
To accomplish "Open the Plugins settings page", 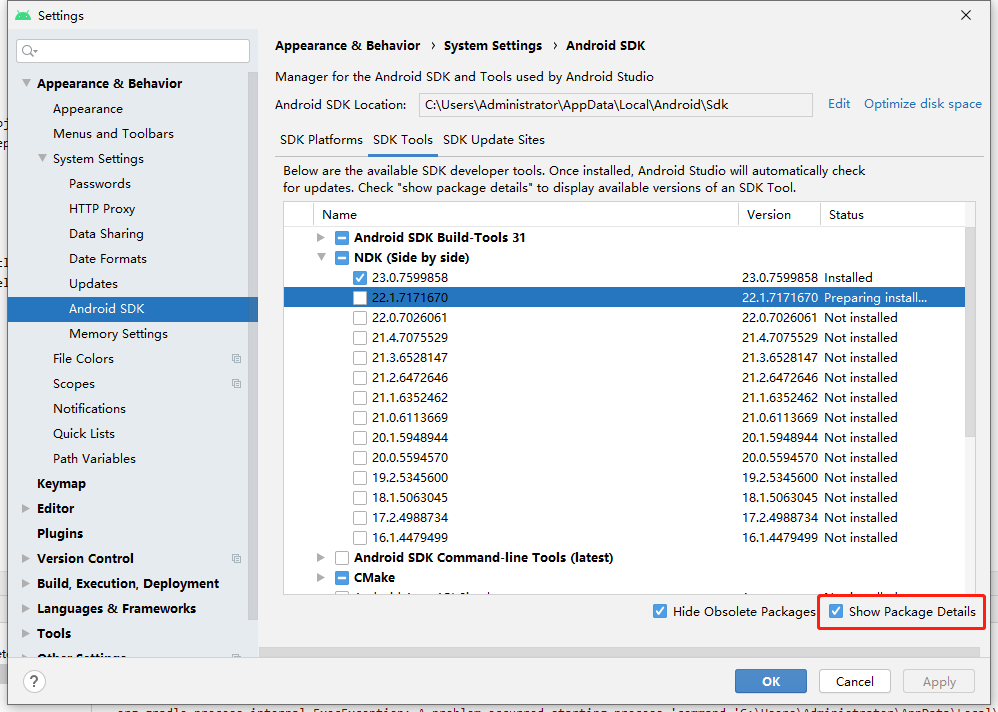I will [x=60, y=534].
